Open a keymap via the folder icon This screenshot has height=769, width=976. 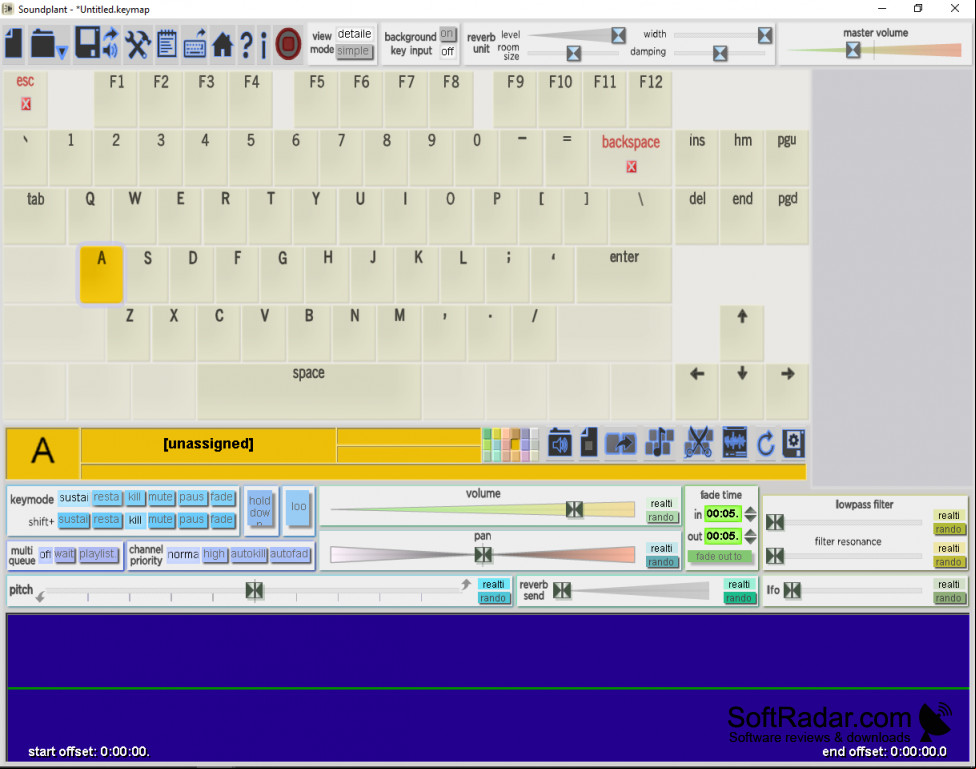click(x=42, y=44)
